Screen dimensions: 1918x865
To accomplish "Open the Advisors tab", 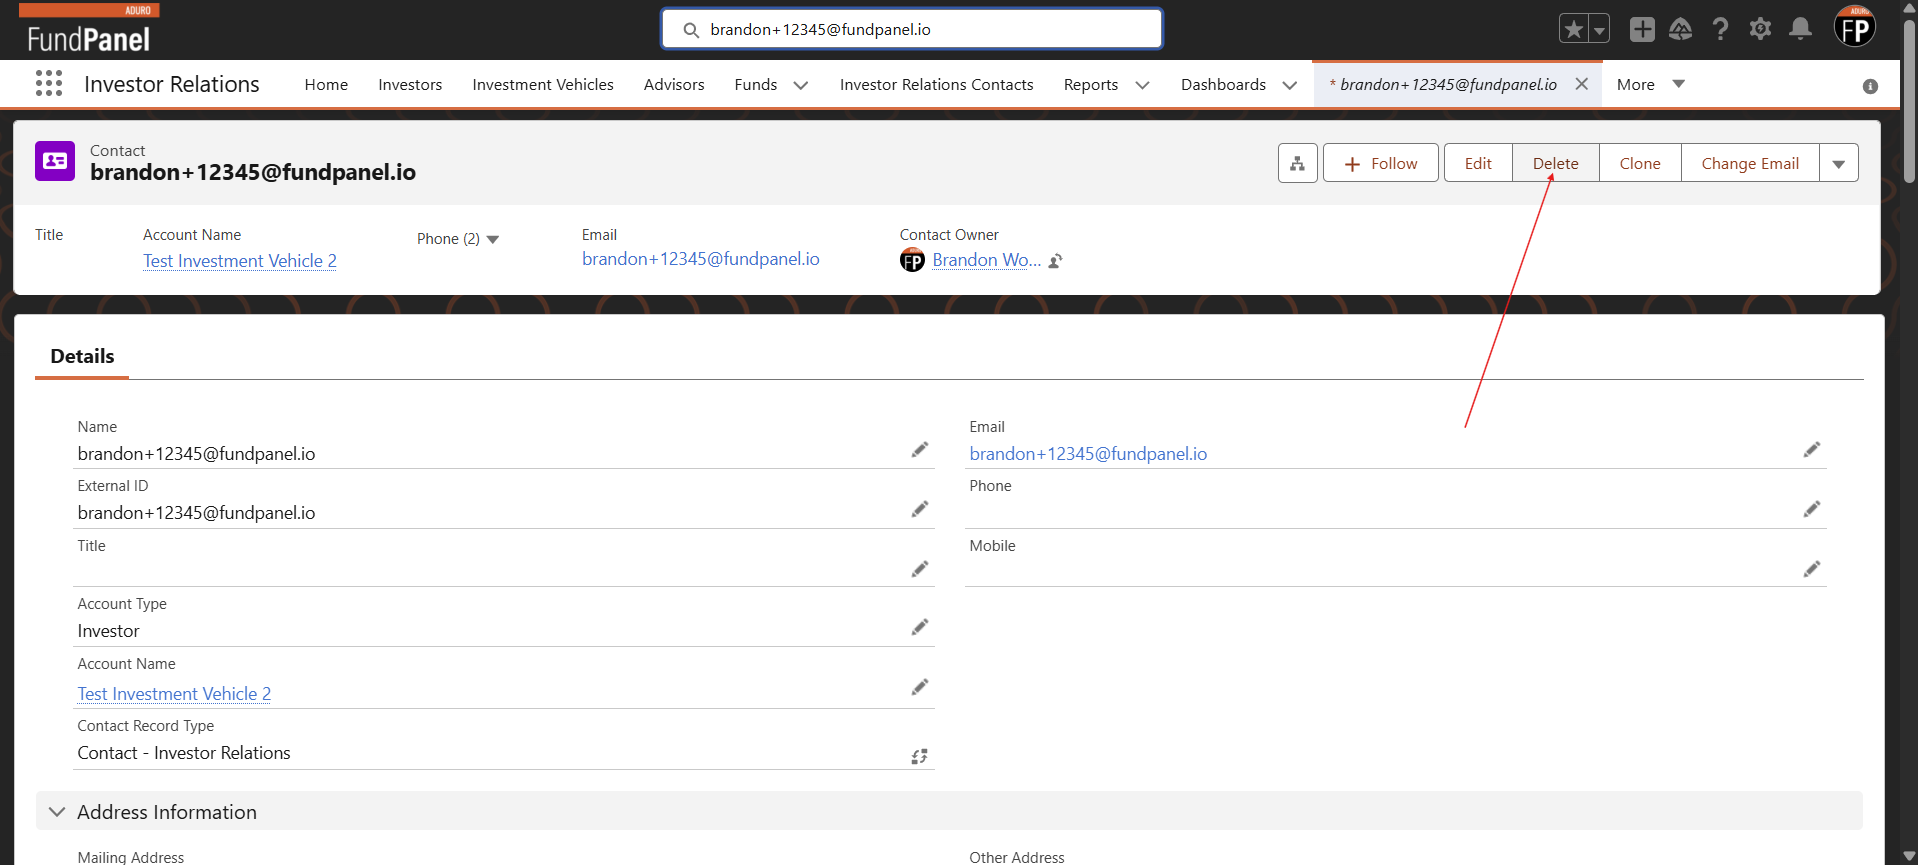I will click(x=674, y=85).
